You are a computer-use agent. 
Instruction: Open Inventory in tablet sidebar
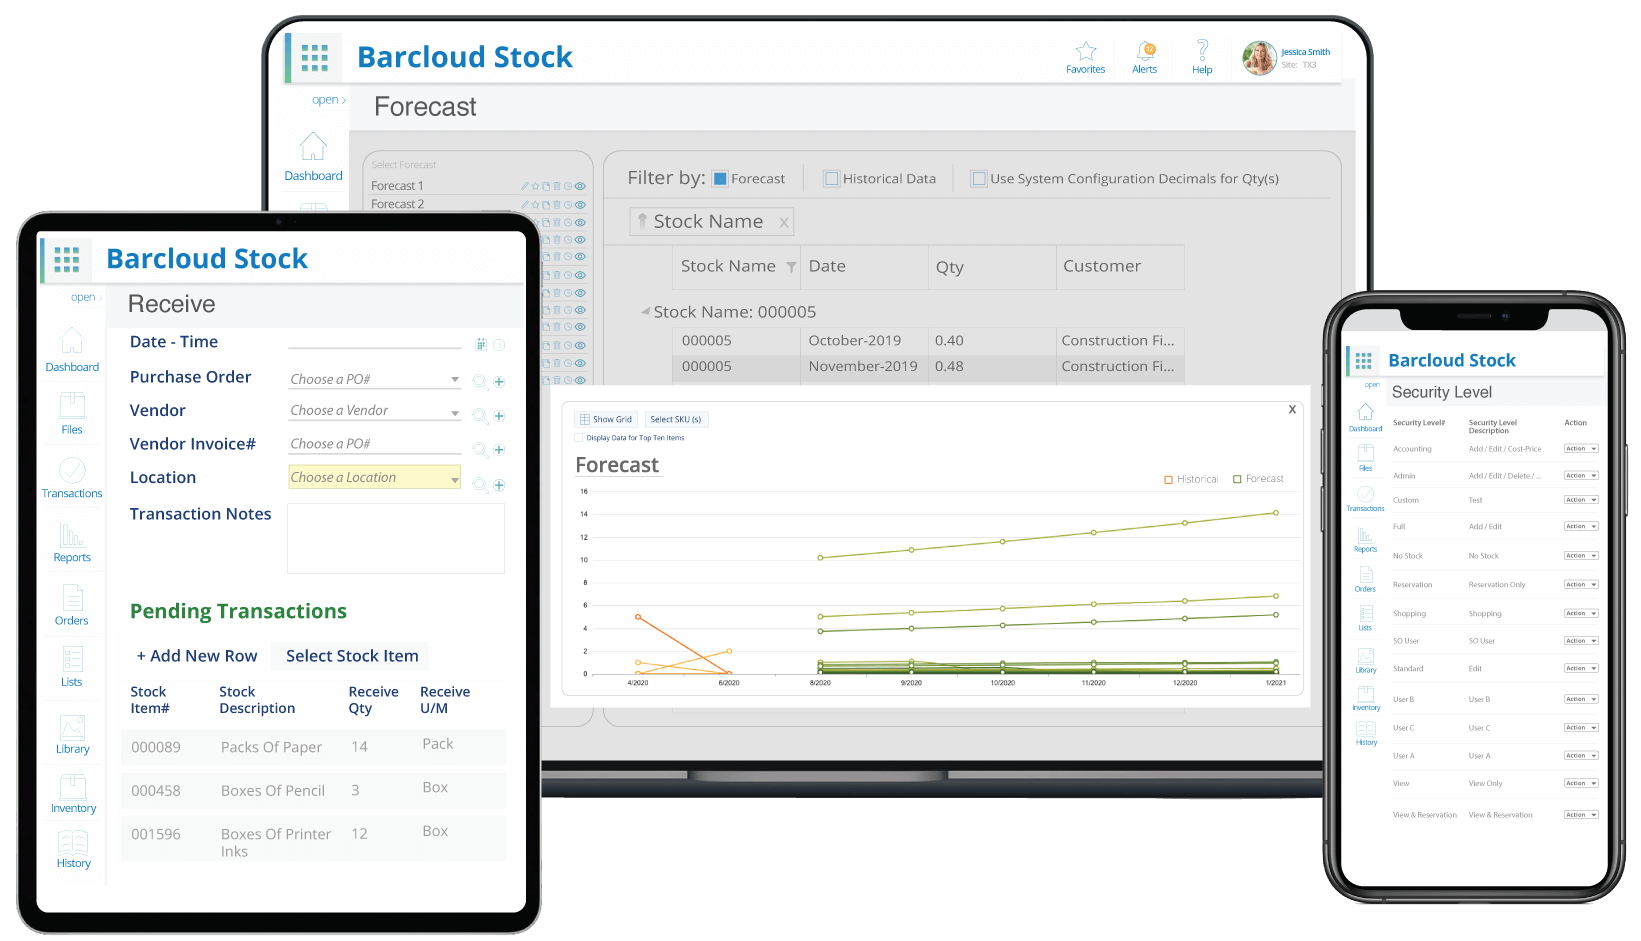(x=73, y=794)
